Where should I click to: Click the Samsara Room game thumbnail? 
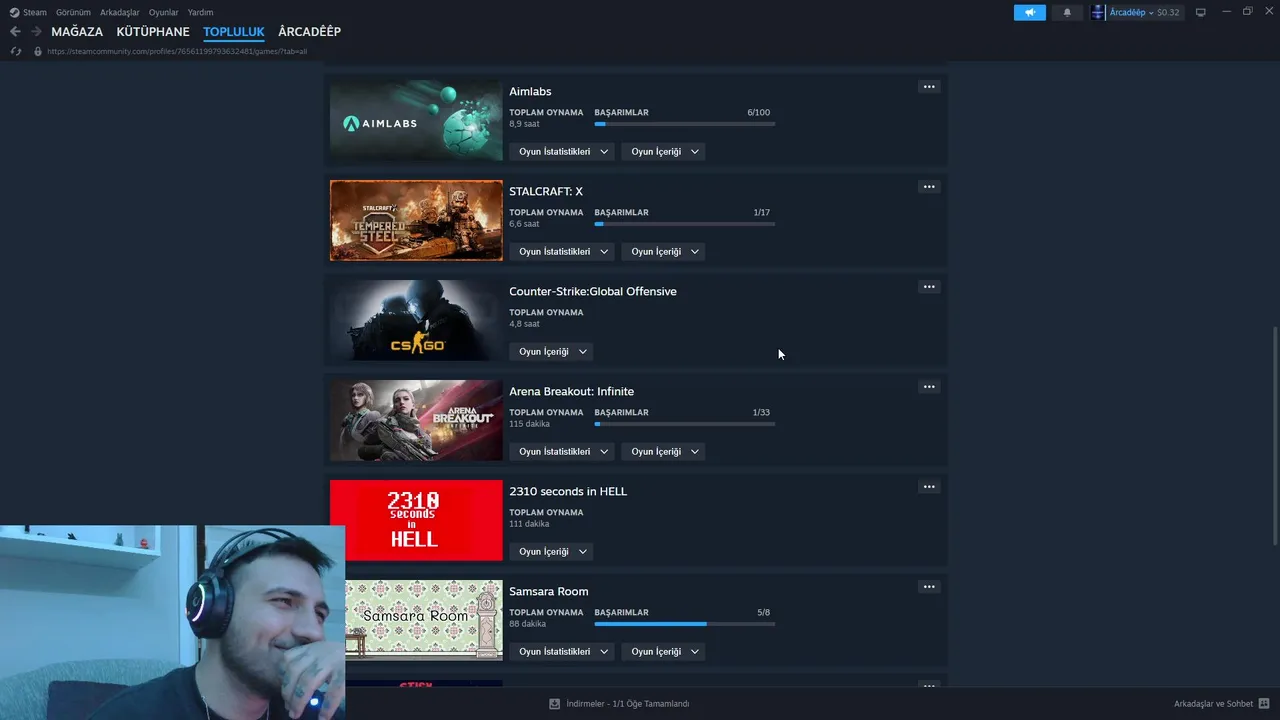[424, 621]
